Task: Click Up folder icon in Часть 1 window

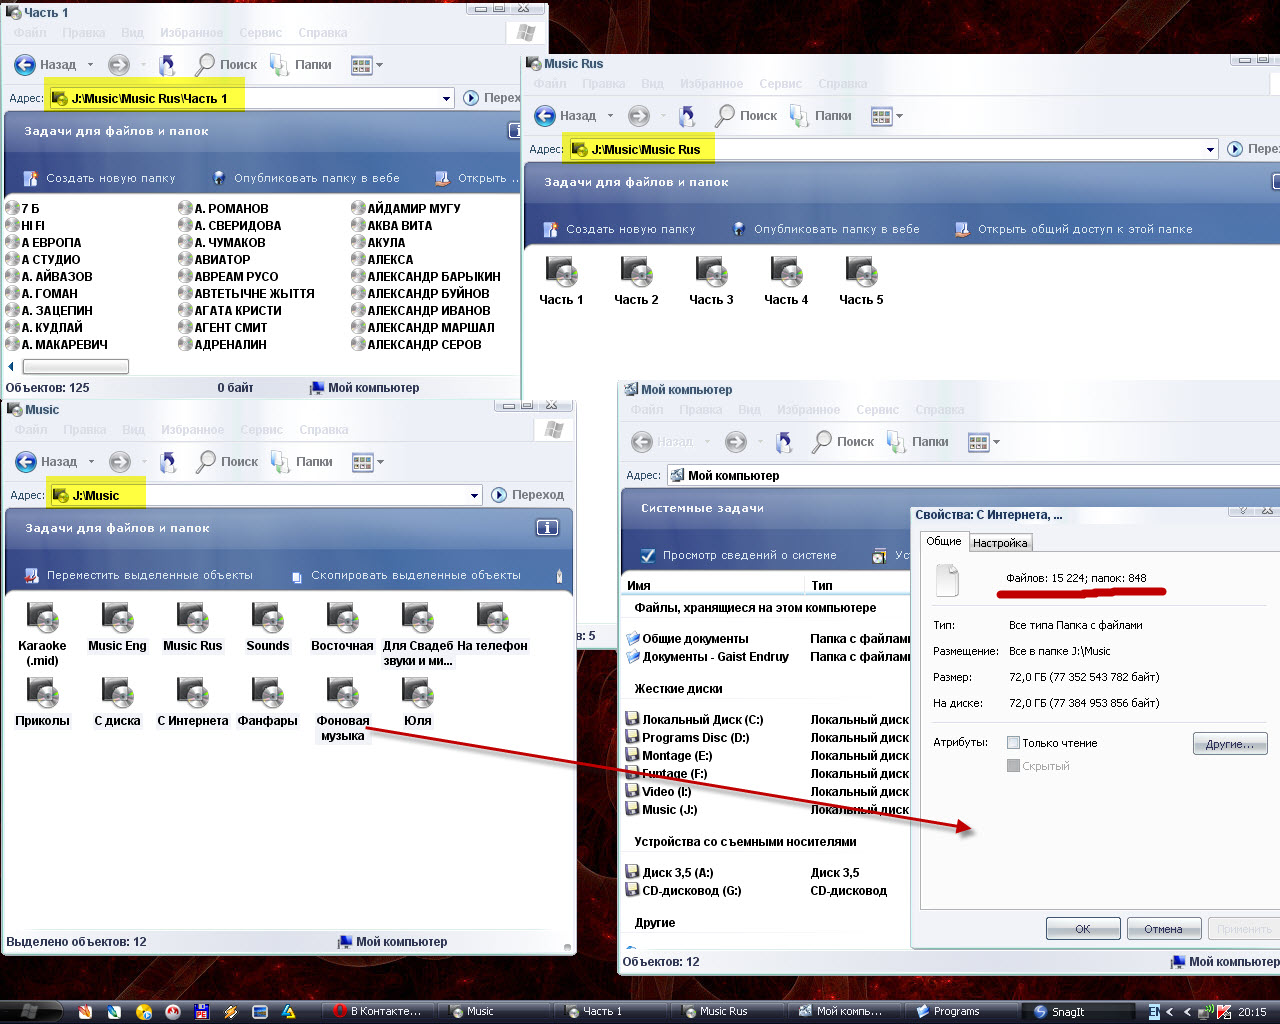Action: pos(167,65)
